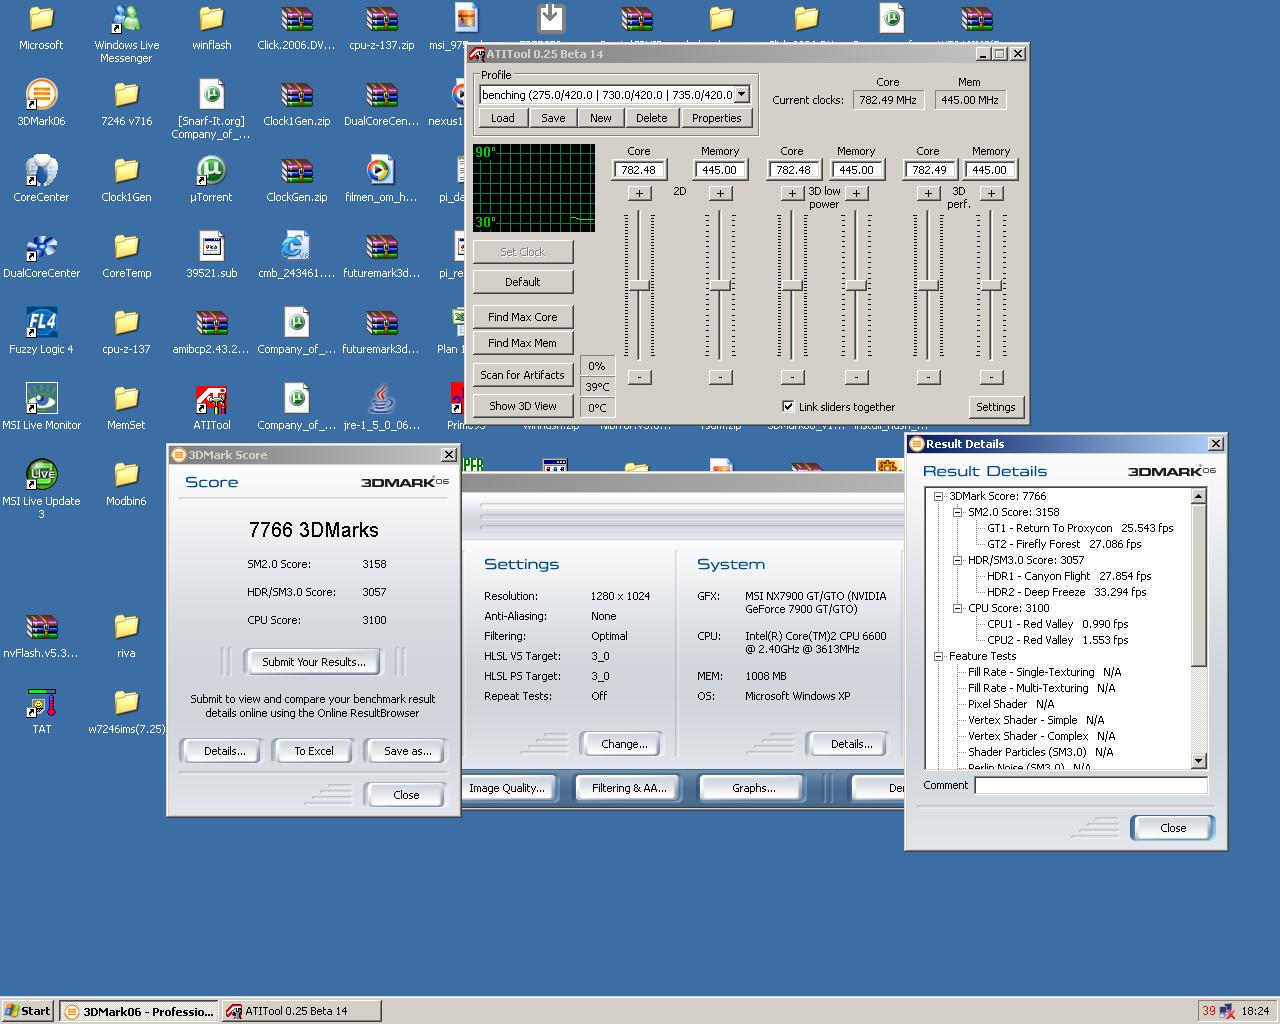Open the riva folder

coord(126,635)
